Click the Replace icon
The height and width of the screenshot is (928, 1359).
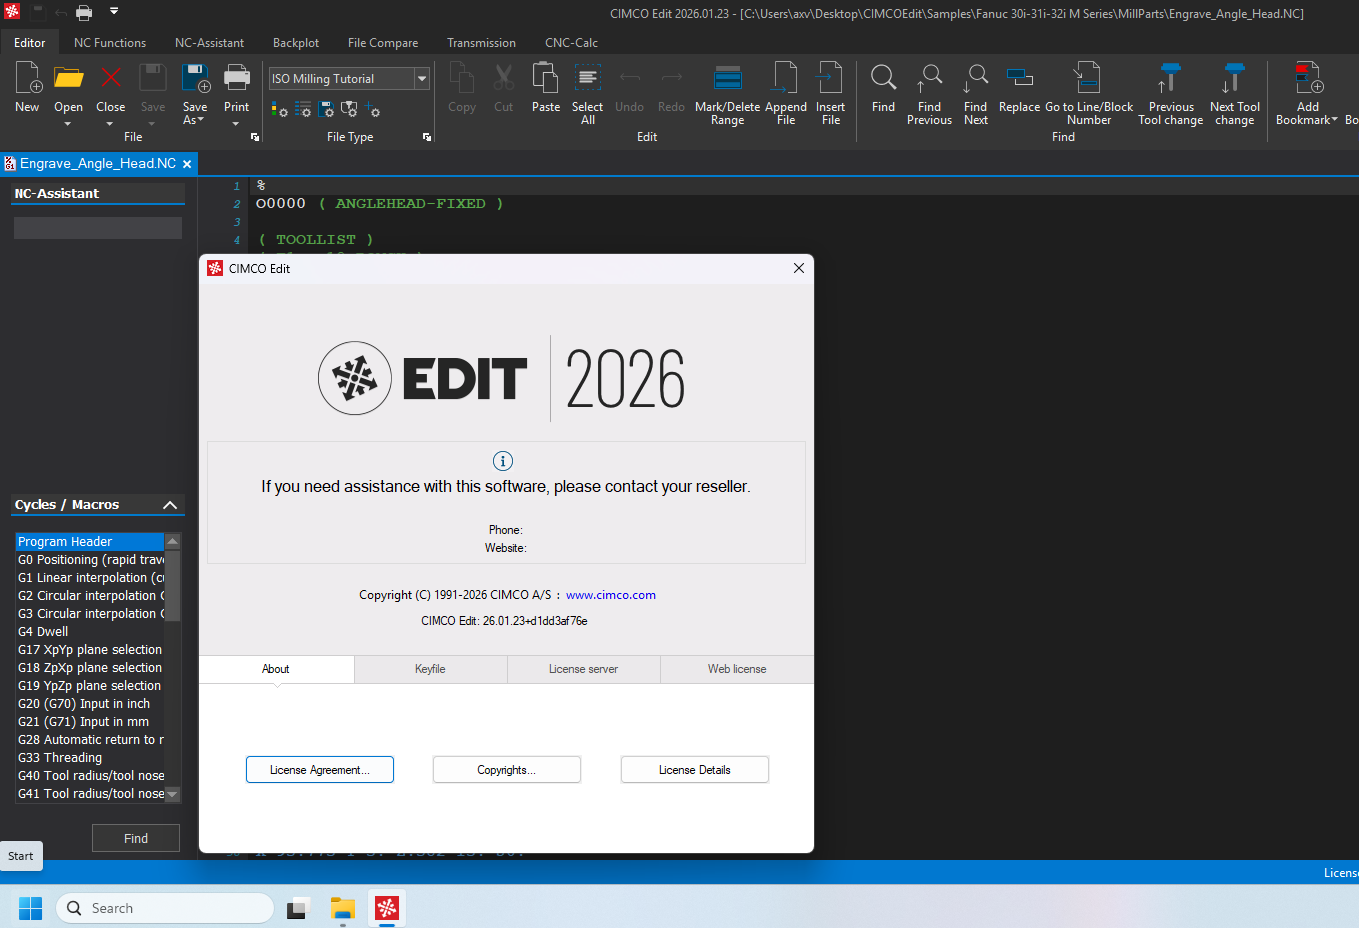(x=1020, y=79)
